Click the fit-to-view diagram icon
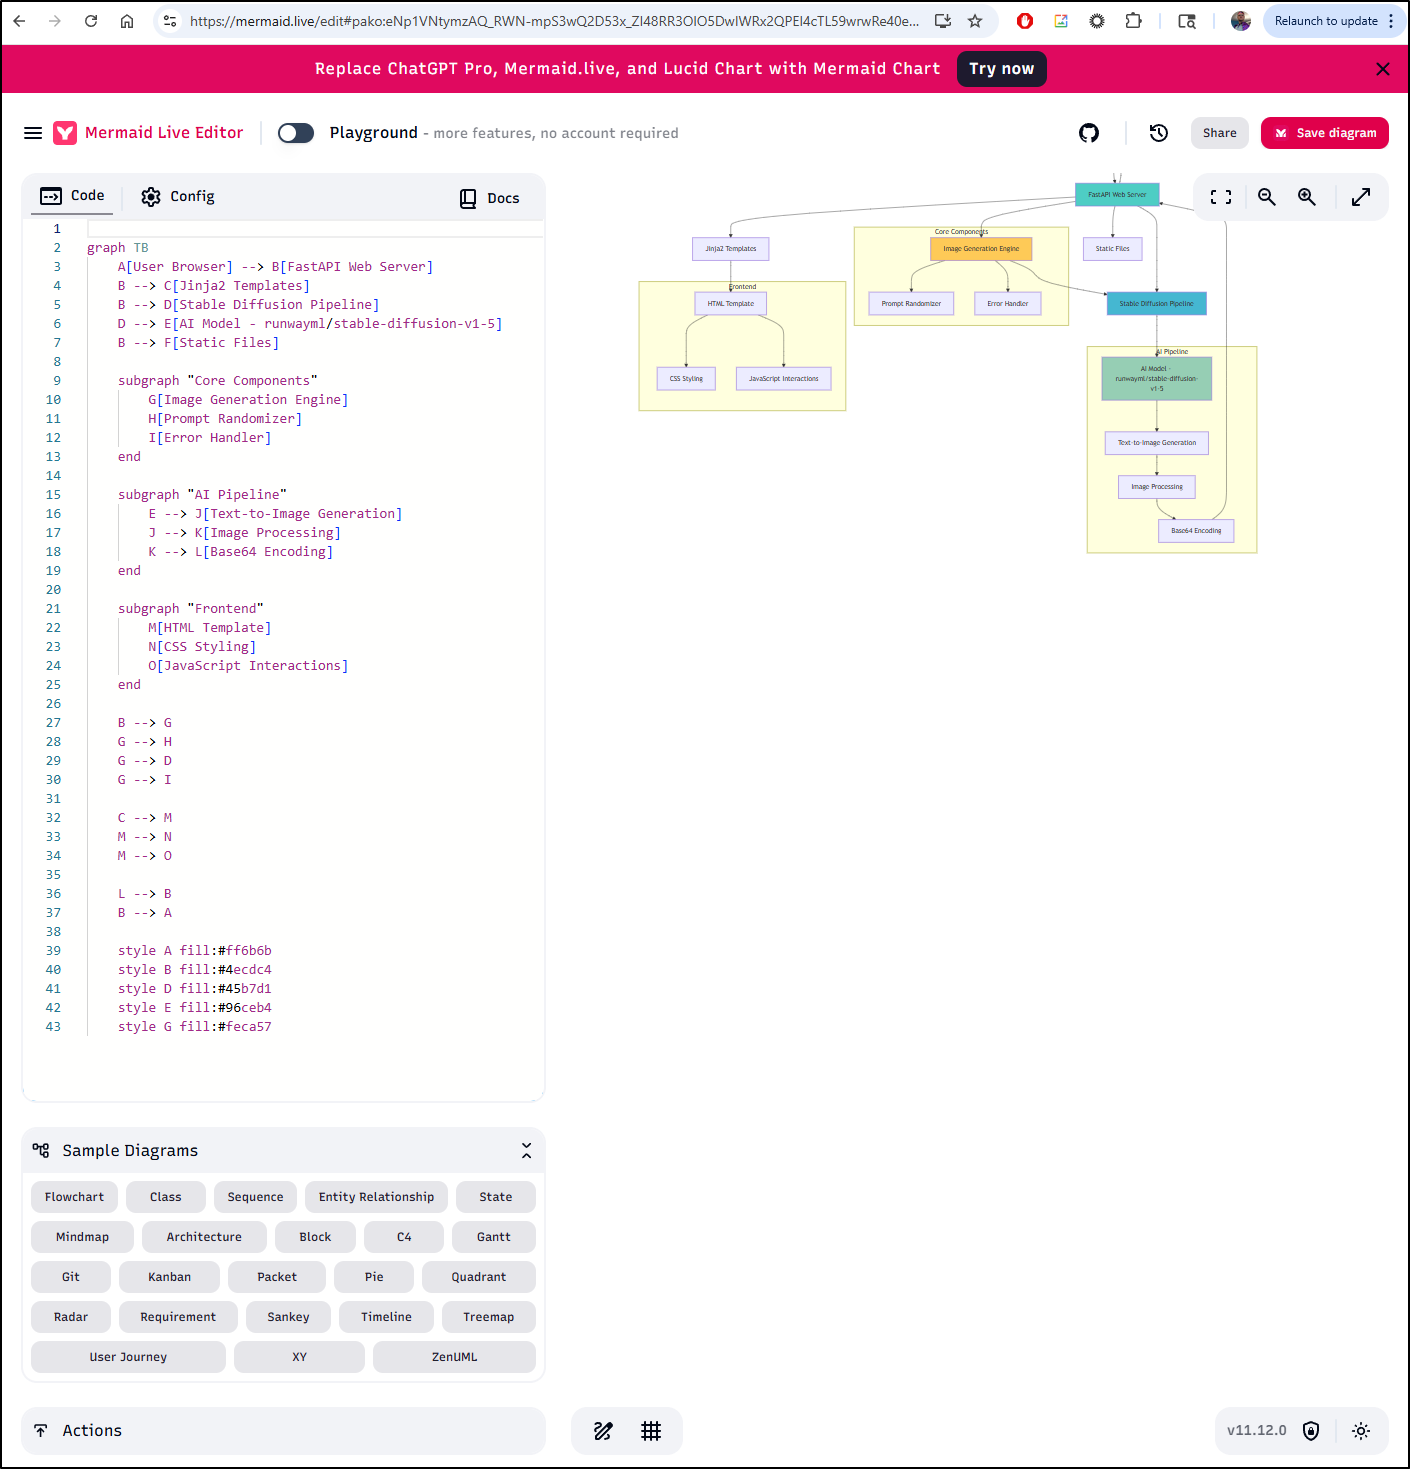 click(x=1221, y=197)
